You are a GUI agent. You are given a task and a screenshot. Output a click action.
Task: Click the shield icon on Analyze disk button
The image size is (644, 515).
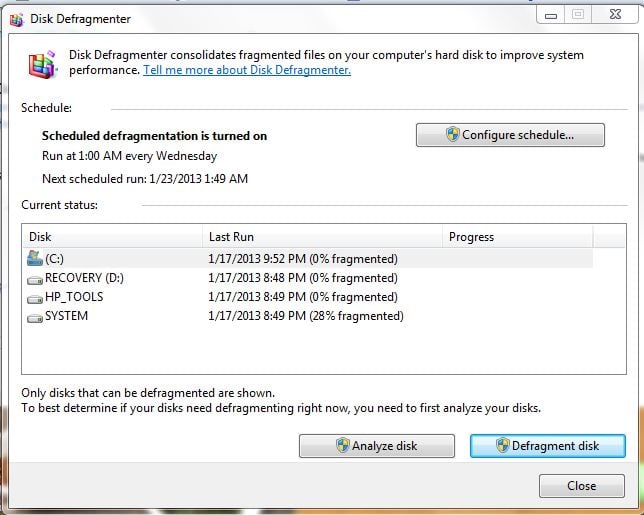coord(343,446)
